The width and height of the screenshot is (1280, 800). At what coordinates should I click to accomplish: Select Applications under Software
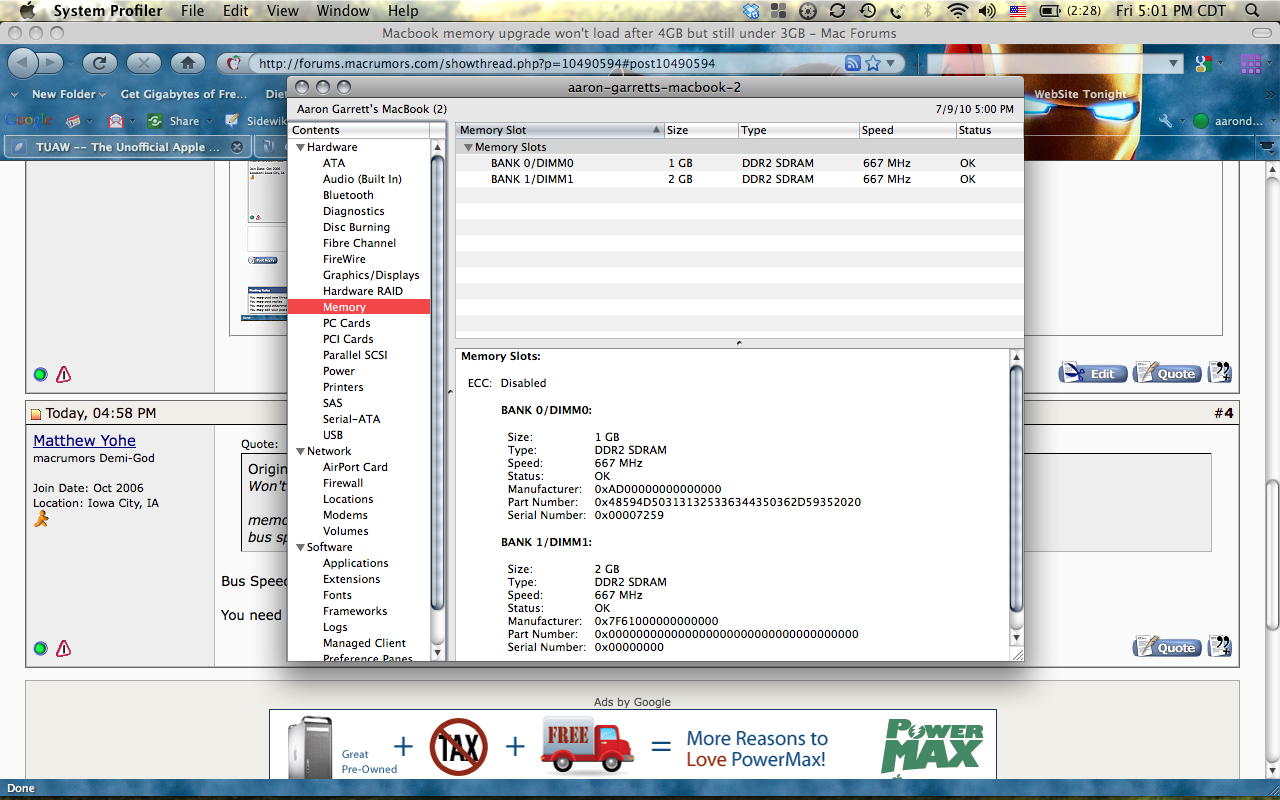pos(356,563)
